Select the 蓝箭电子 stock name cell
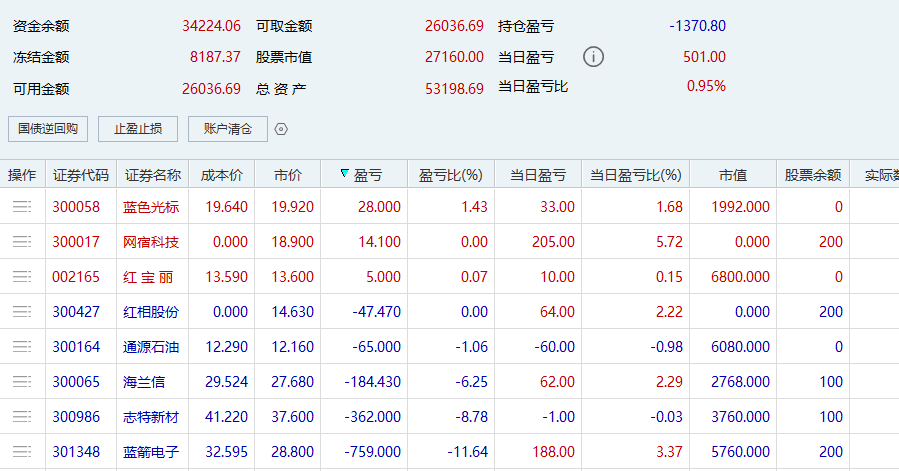899x471 pixels. pos(151,452)
